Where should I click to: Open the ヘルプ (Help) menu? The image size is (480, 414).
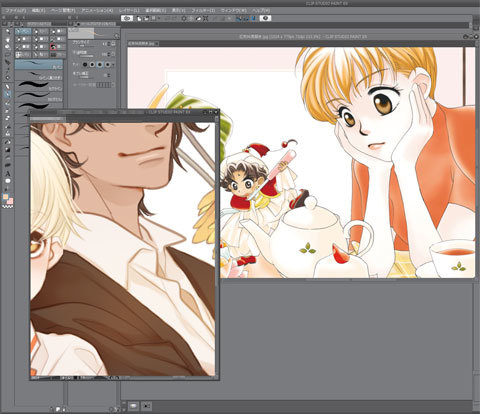click(261, 11)
